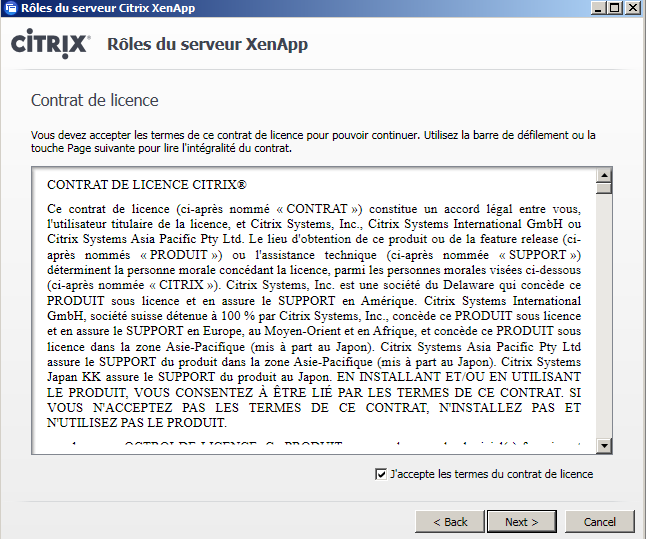Click the "CONTRAT DE LICENCE CITRIX®" heading text
Viewport: 646px width, 539px height.
[147, 185]
